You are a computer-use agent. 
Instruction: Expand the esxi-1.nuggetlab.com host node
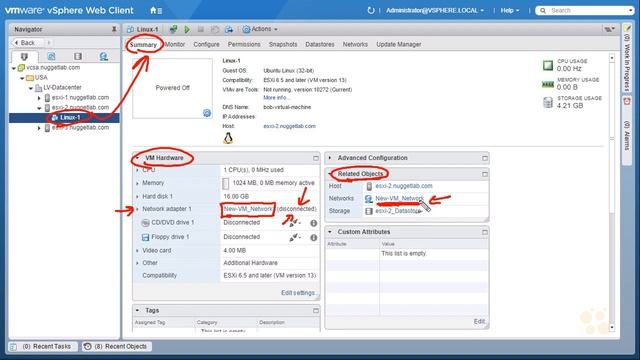point(39,98)
